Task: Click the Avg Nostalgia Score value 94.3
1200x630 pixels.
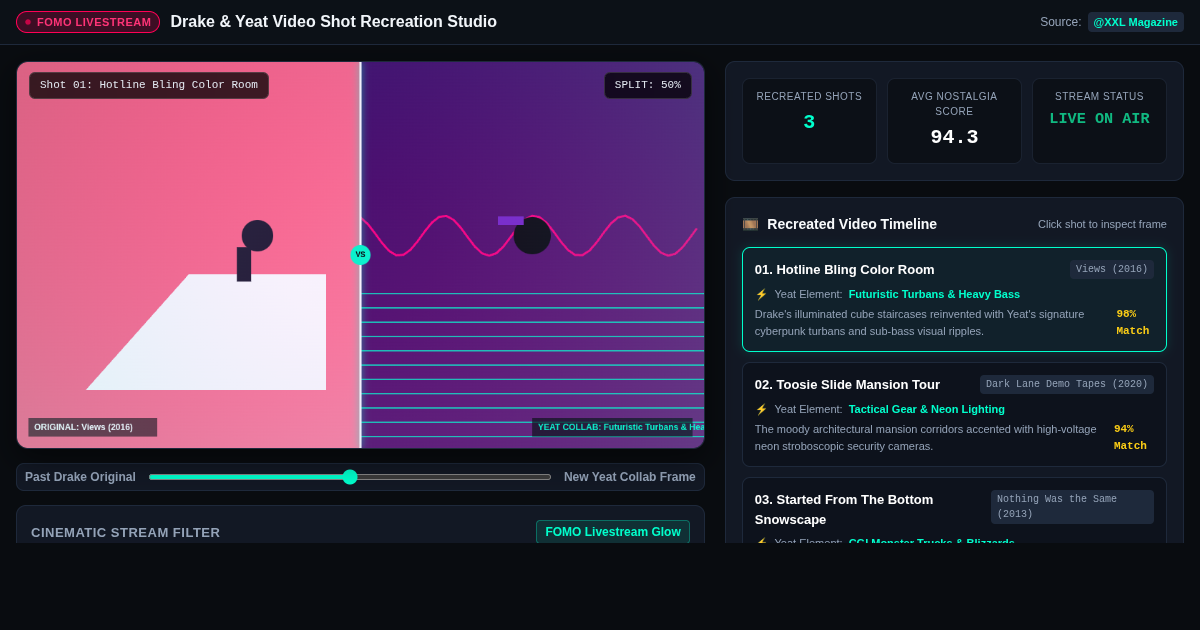Action: coord(954,137)
